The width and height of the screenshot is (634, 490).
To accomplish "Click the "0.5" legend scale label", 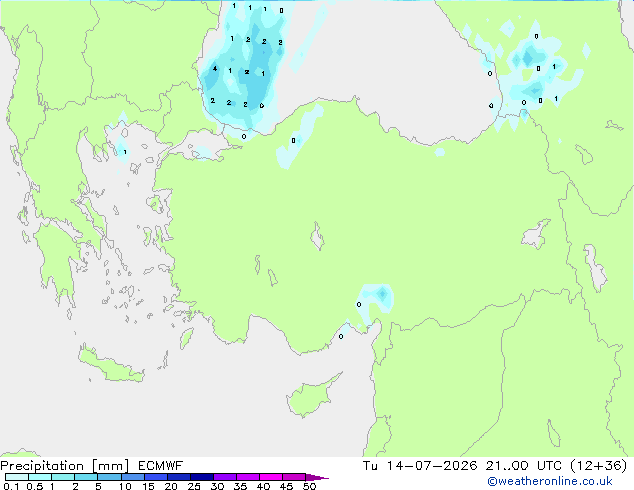I will tap(34, 486).
